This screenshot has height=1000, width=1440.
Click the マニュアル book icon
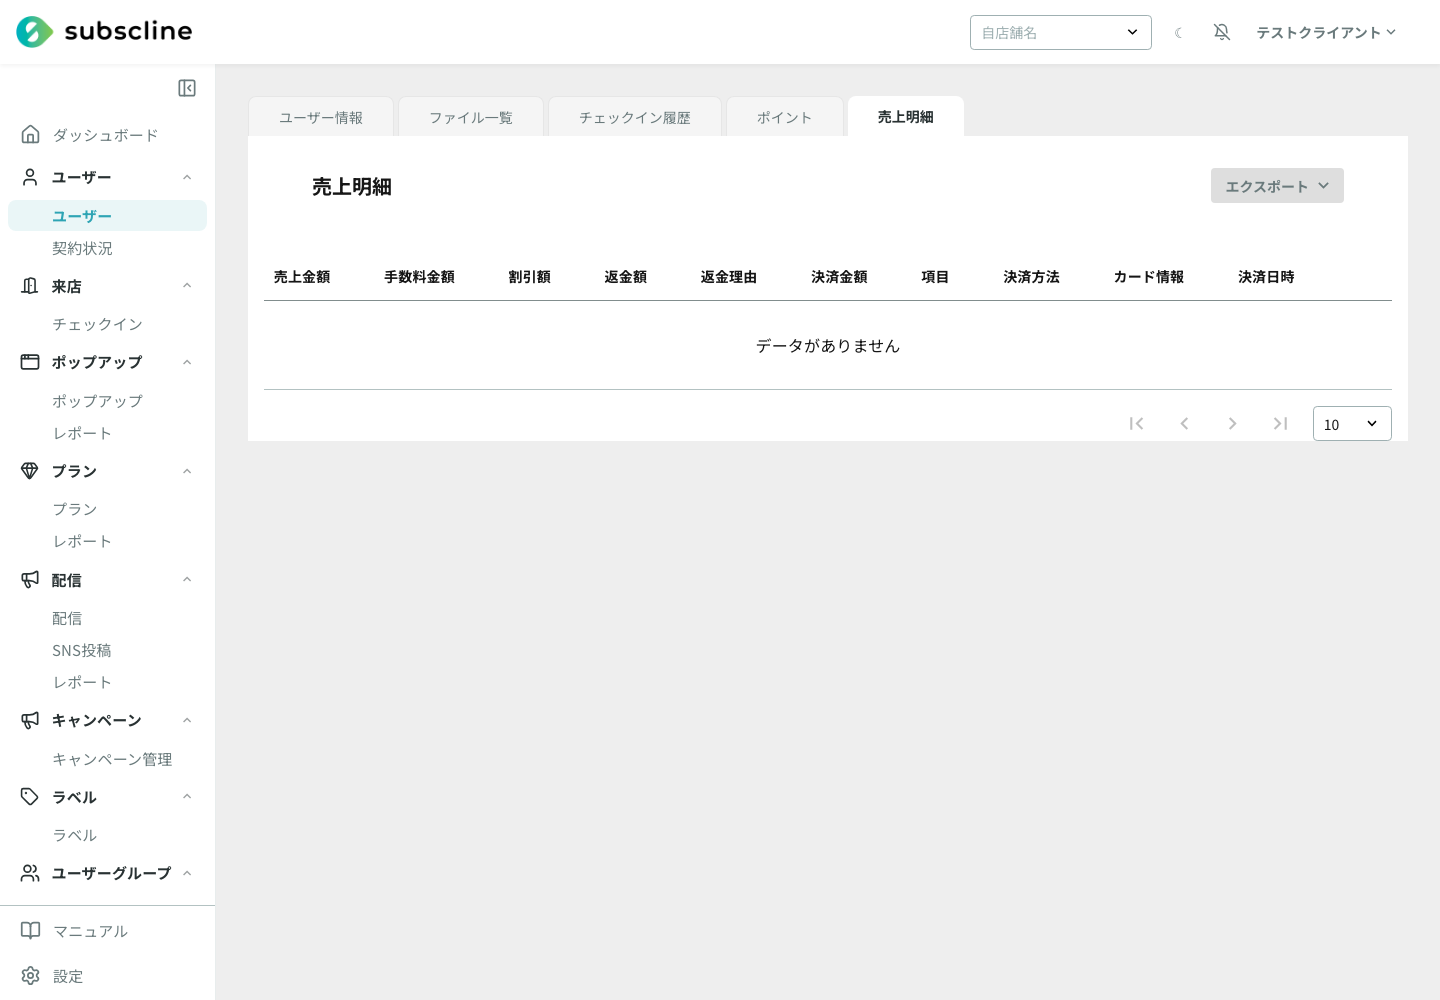click(31, 931)
